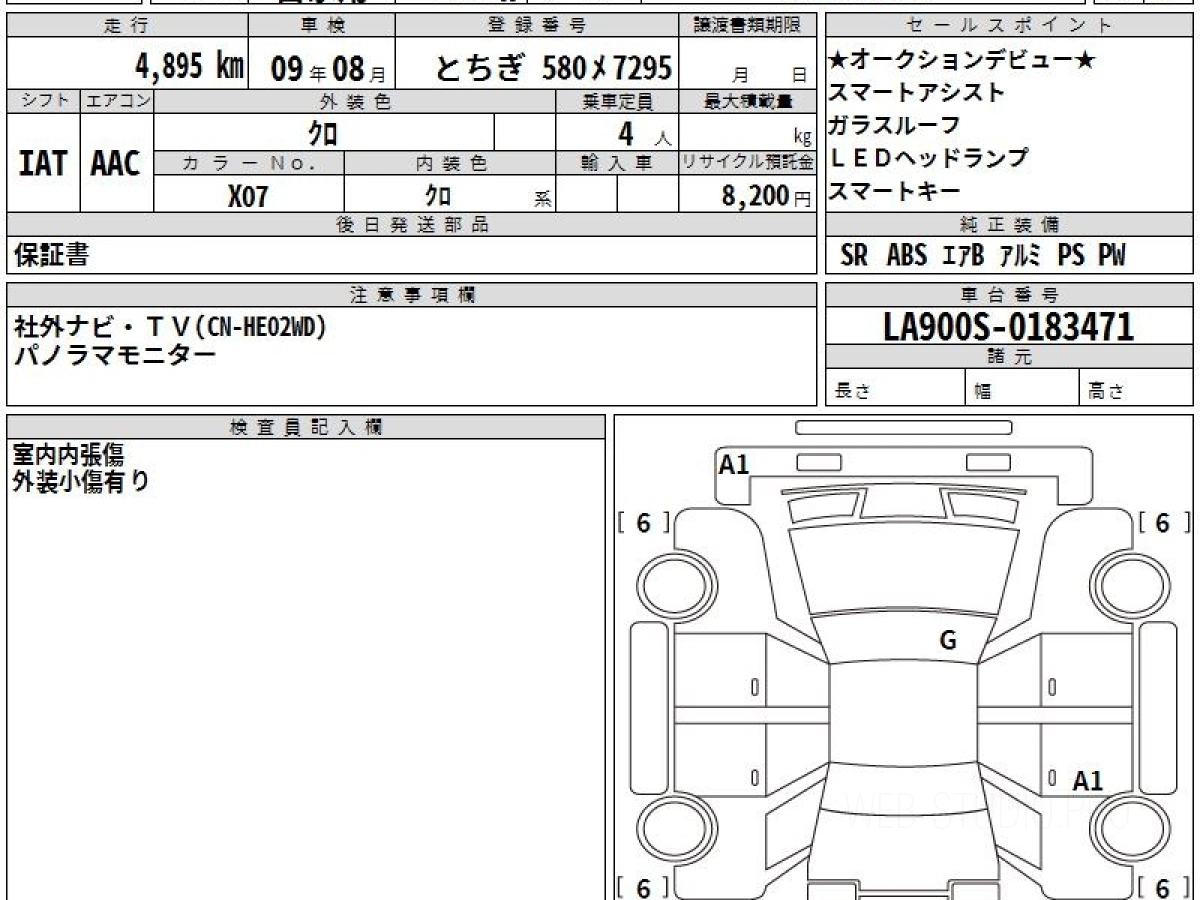Click the G mark on the windshield

[x=948, y=641]
